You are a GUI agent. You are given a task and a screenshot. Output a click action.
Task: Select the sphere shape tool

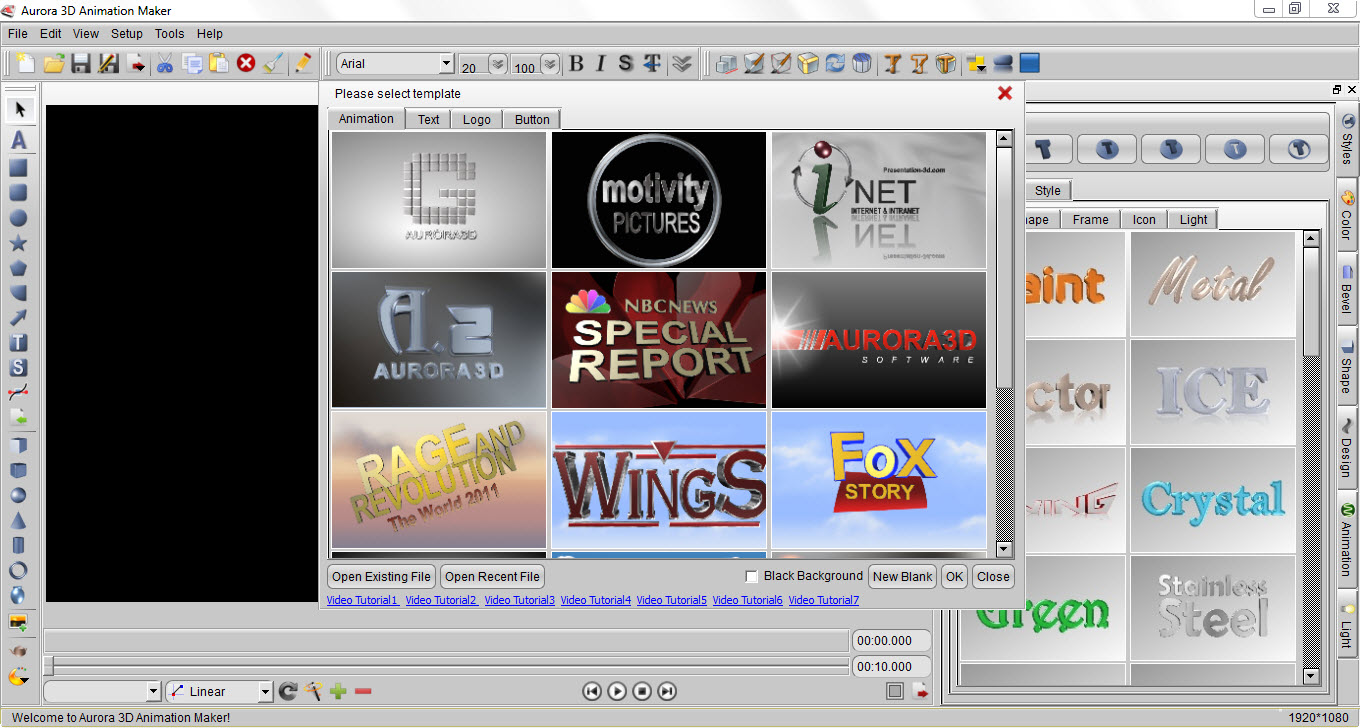pos(20,495)
